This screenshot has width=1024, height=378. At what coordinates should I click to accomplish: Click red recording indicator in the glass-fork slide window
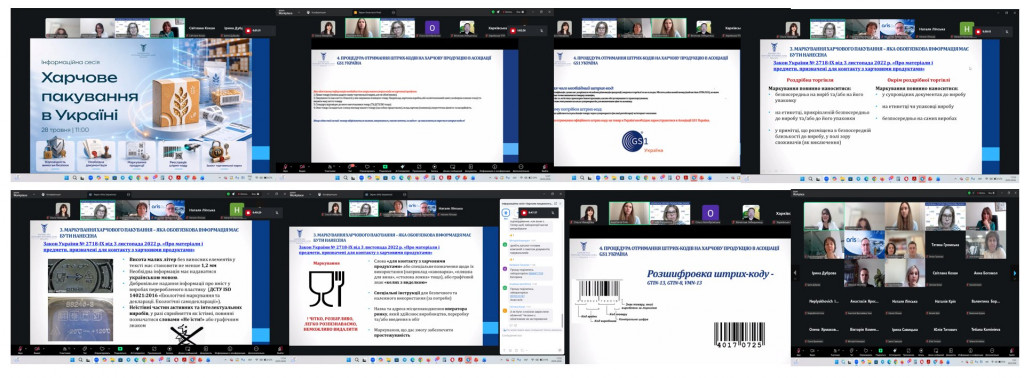point(524,213)
